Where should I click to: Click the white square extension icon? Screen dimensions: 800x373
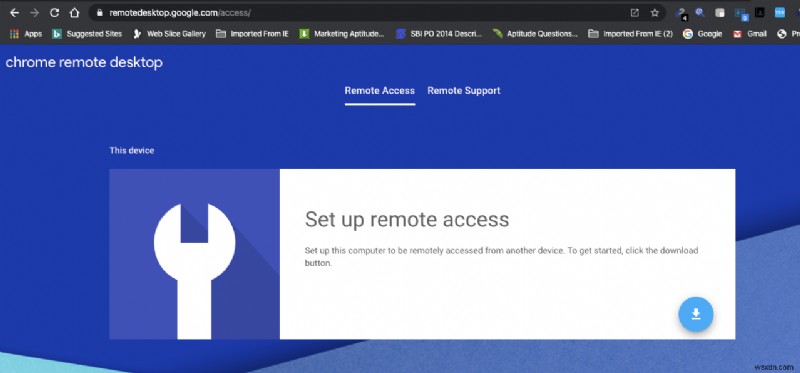(719, 13)
